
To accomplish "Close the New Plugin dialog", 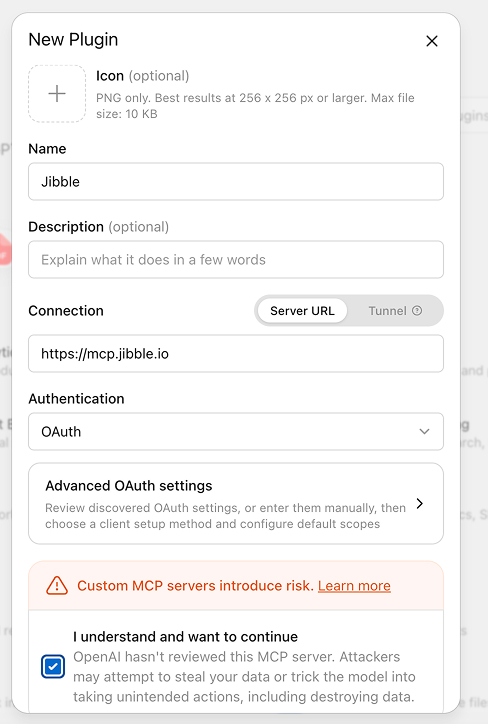I will click(x=432, y=41).
